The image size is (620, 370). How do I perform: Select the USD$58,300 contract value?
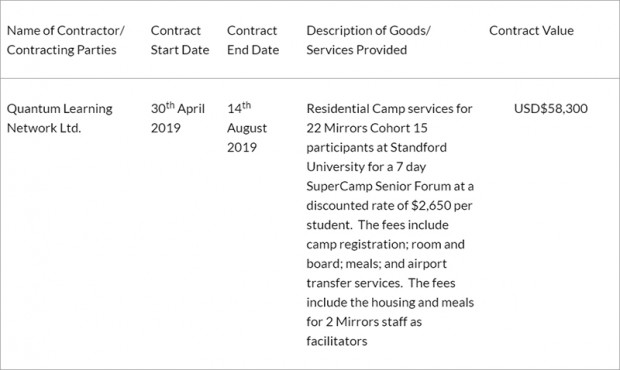[551, 108]
